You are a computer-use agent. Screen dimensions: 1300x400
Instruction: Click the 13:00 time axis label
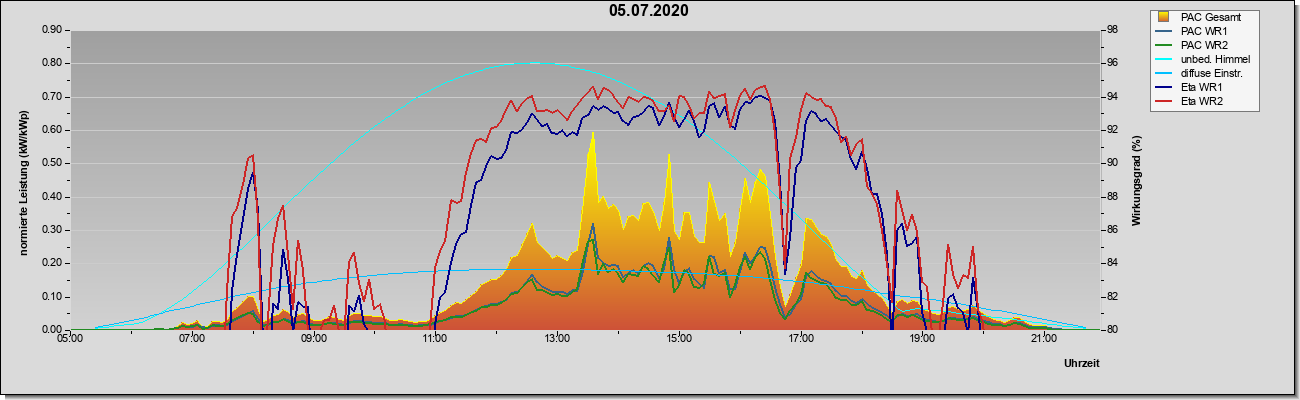[557, 340]
